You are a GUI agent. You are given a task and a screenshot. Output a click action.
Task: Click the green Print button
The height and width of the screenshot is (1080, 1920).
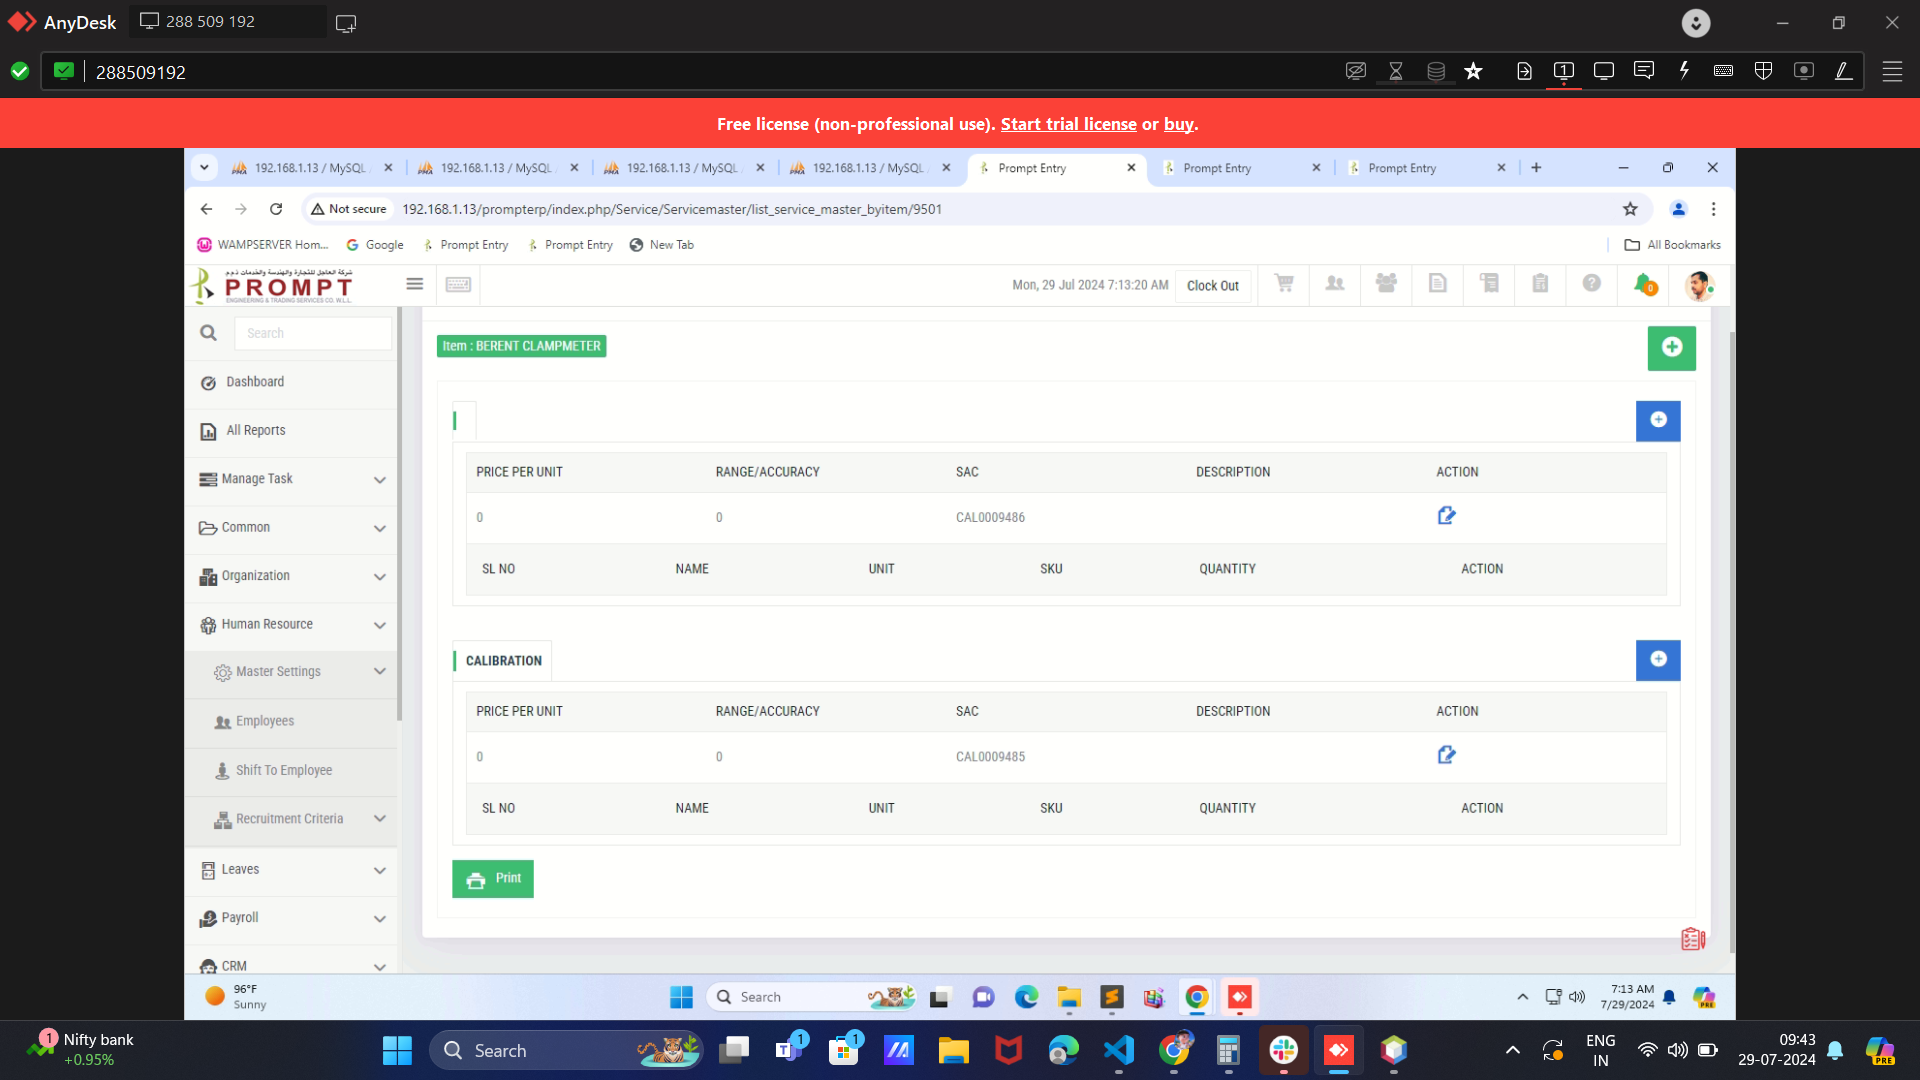point(493,879)
